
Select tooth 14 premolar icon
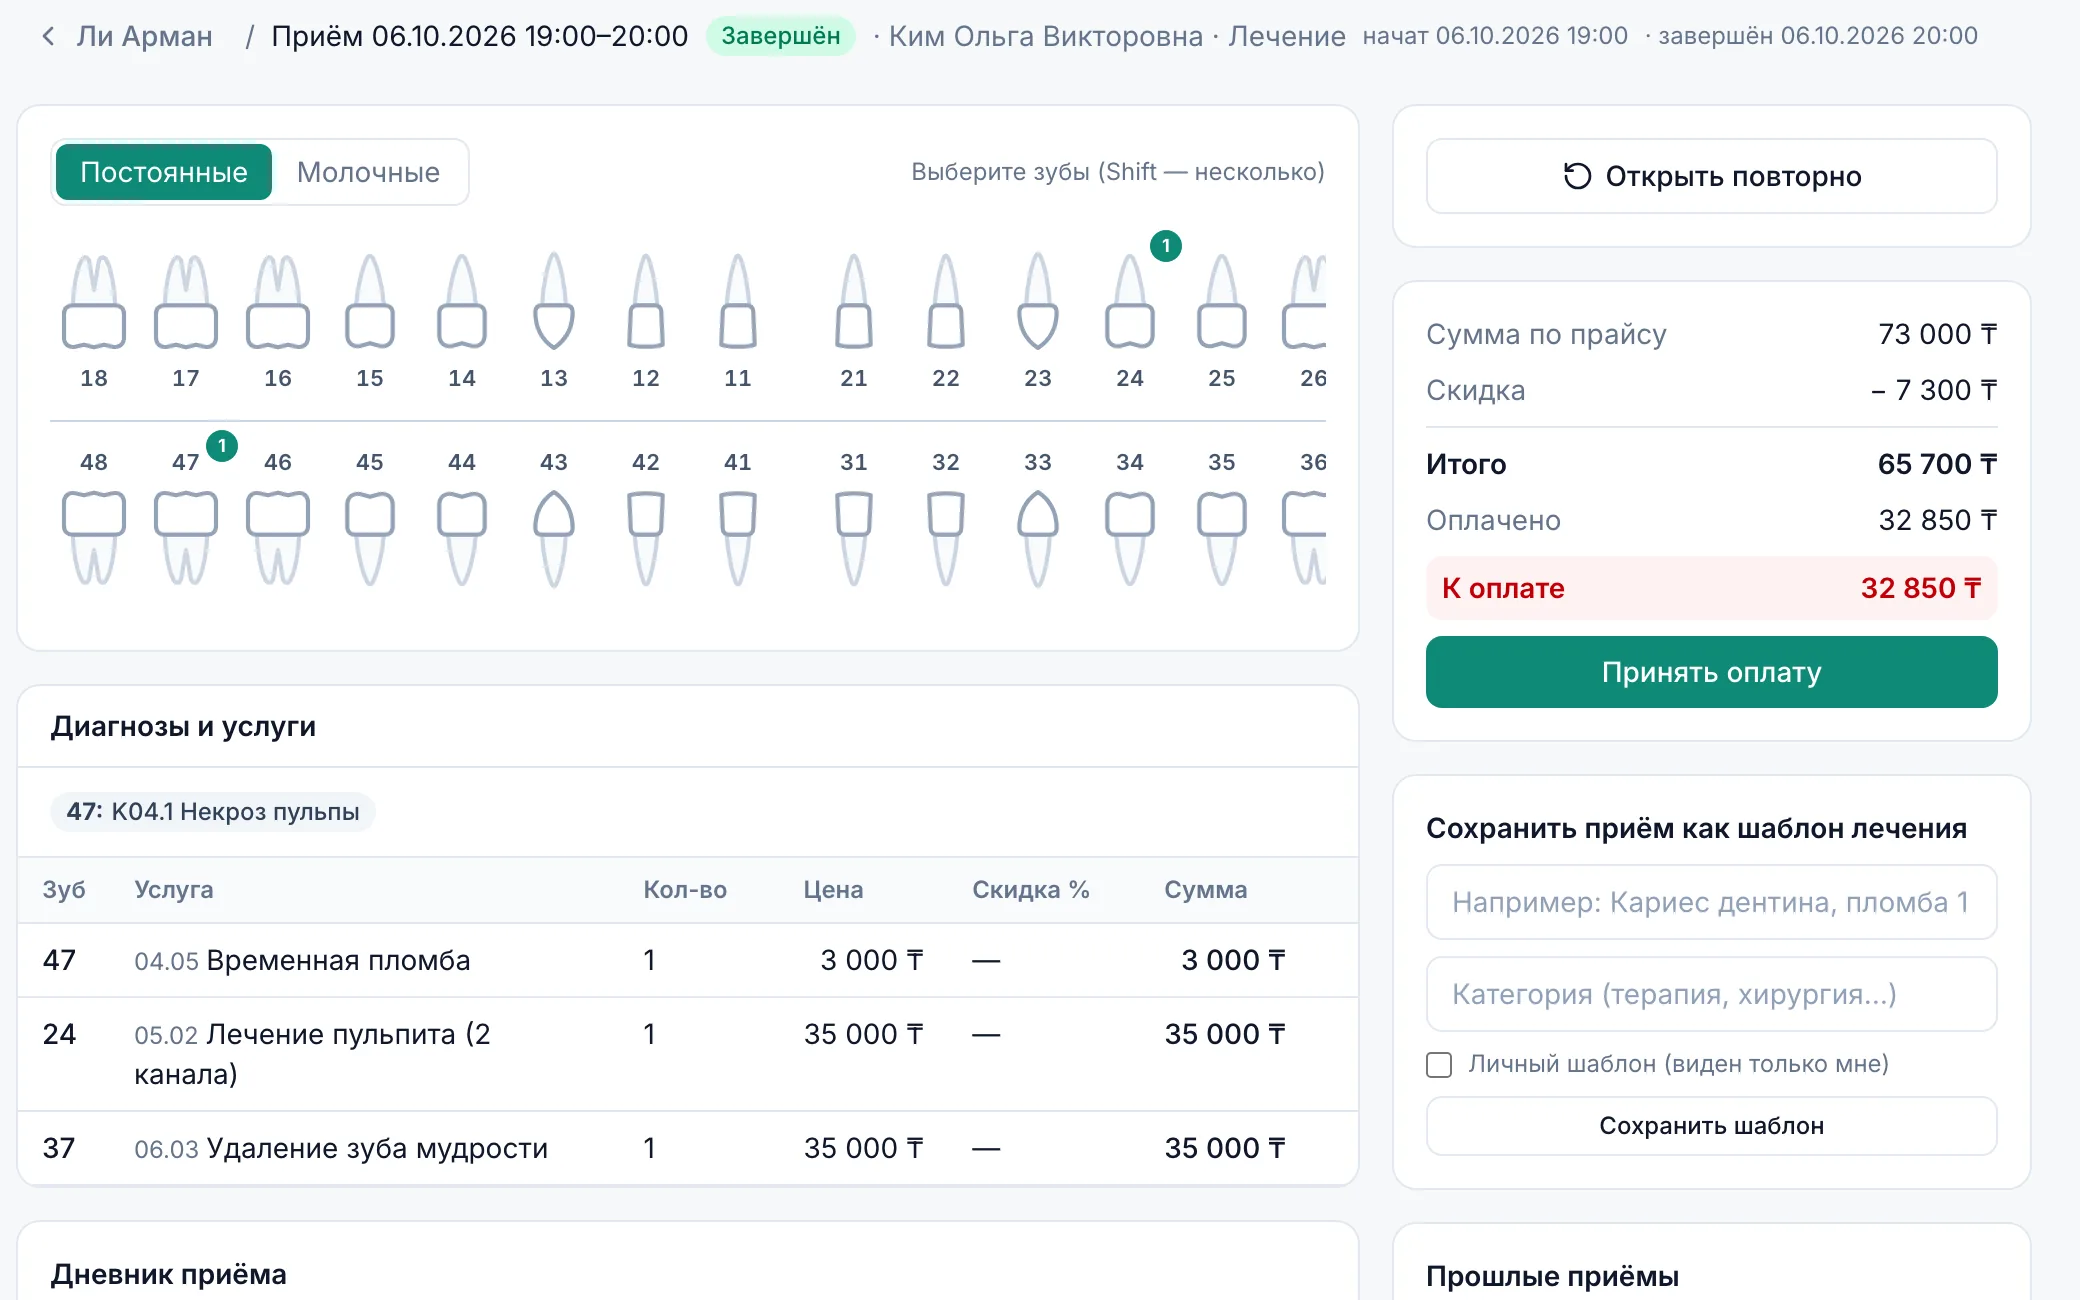click(x=462, y=301)
